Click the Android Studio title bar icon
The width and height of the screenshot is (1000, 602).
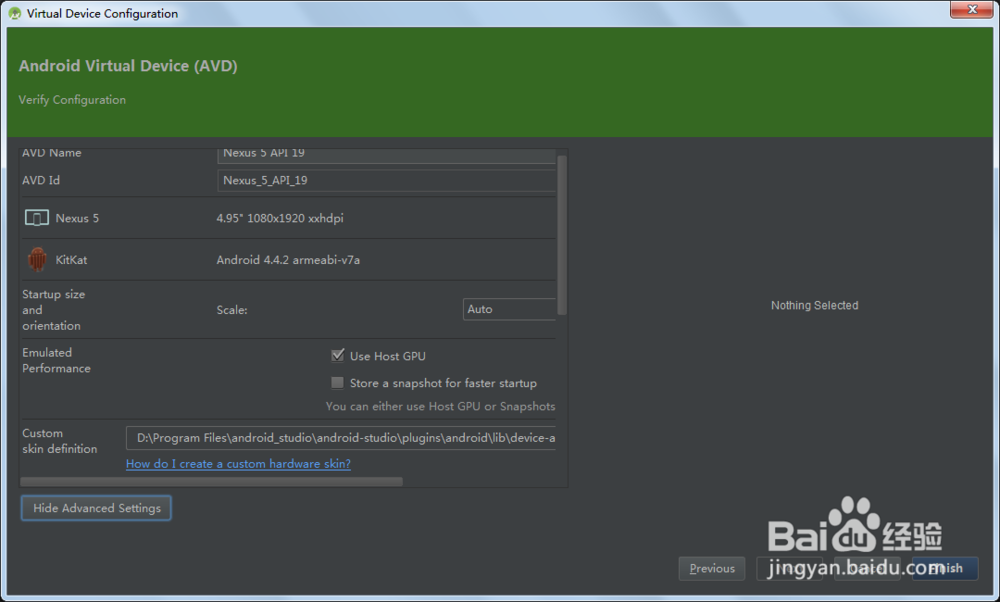pos(15,13)
